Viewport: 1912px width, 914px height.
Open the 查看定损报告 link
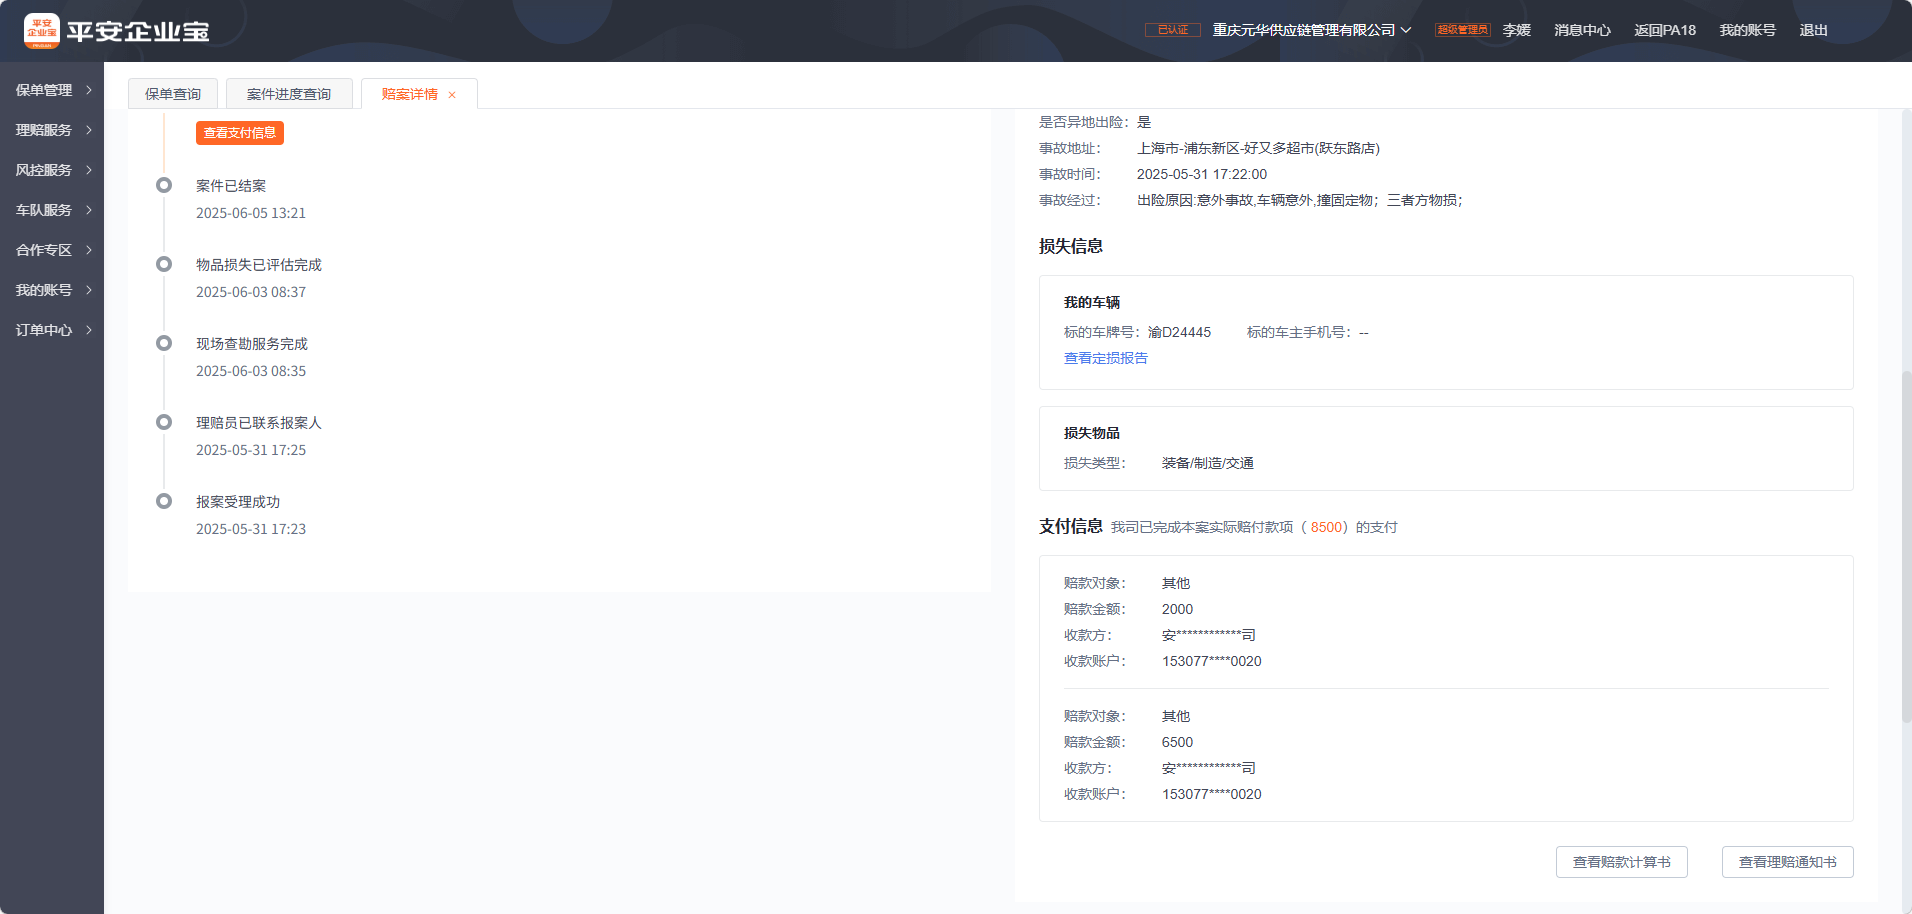[x=1105, y=358]
